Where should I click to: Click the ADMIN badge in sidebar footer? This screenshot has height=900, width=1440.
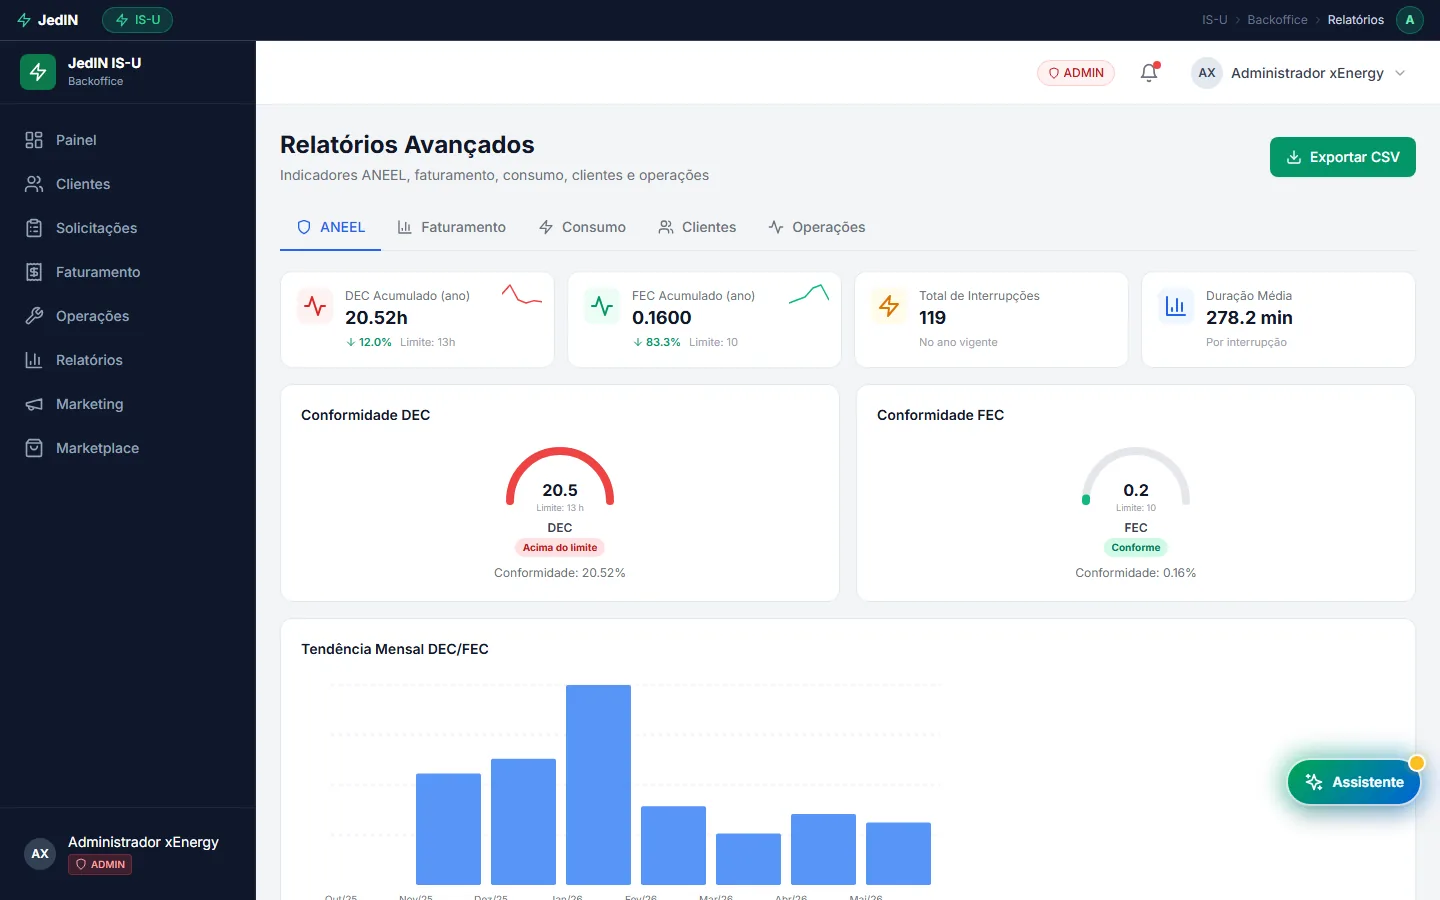[100, 865]
